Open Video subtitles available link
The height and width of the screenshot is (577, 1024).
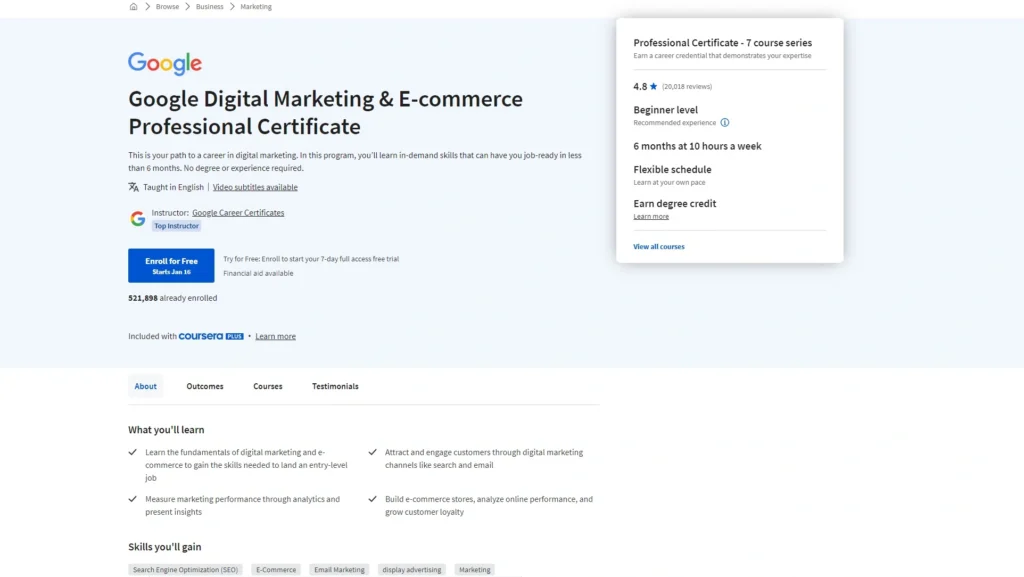pyautogui.click(x=255, y=187)
